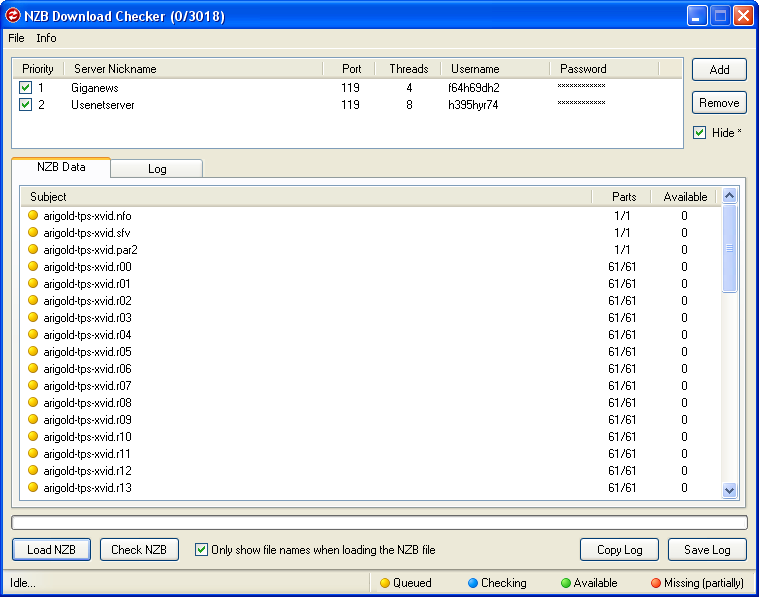Click file name arigold-tps-xvid.nfo
This screenshot has height=597, width=759.
[x=87, y=215]
